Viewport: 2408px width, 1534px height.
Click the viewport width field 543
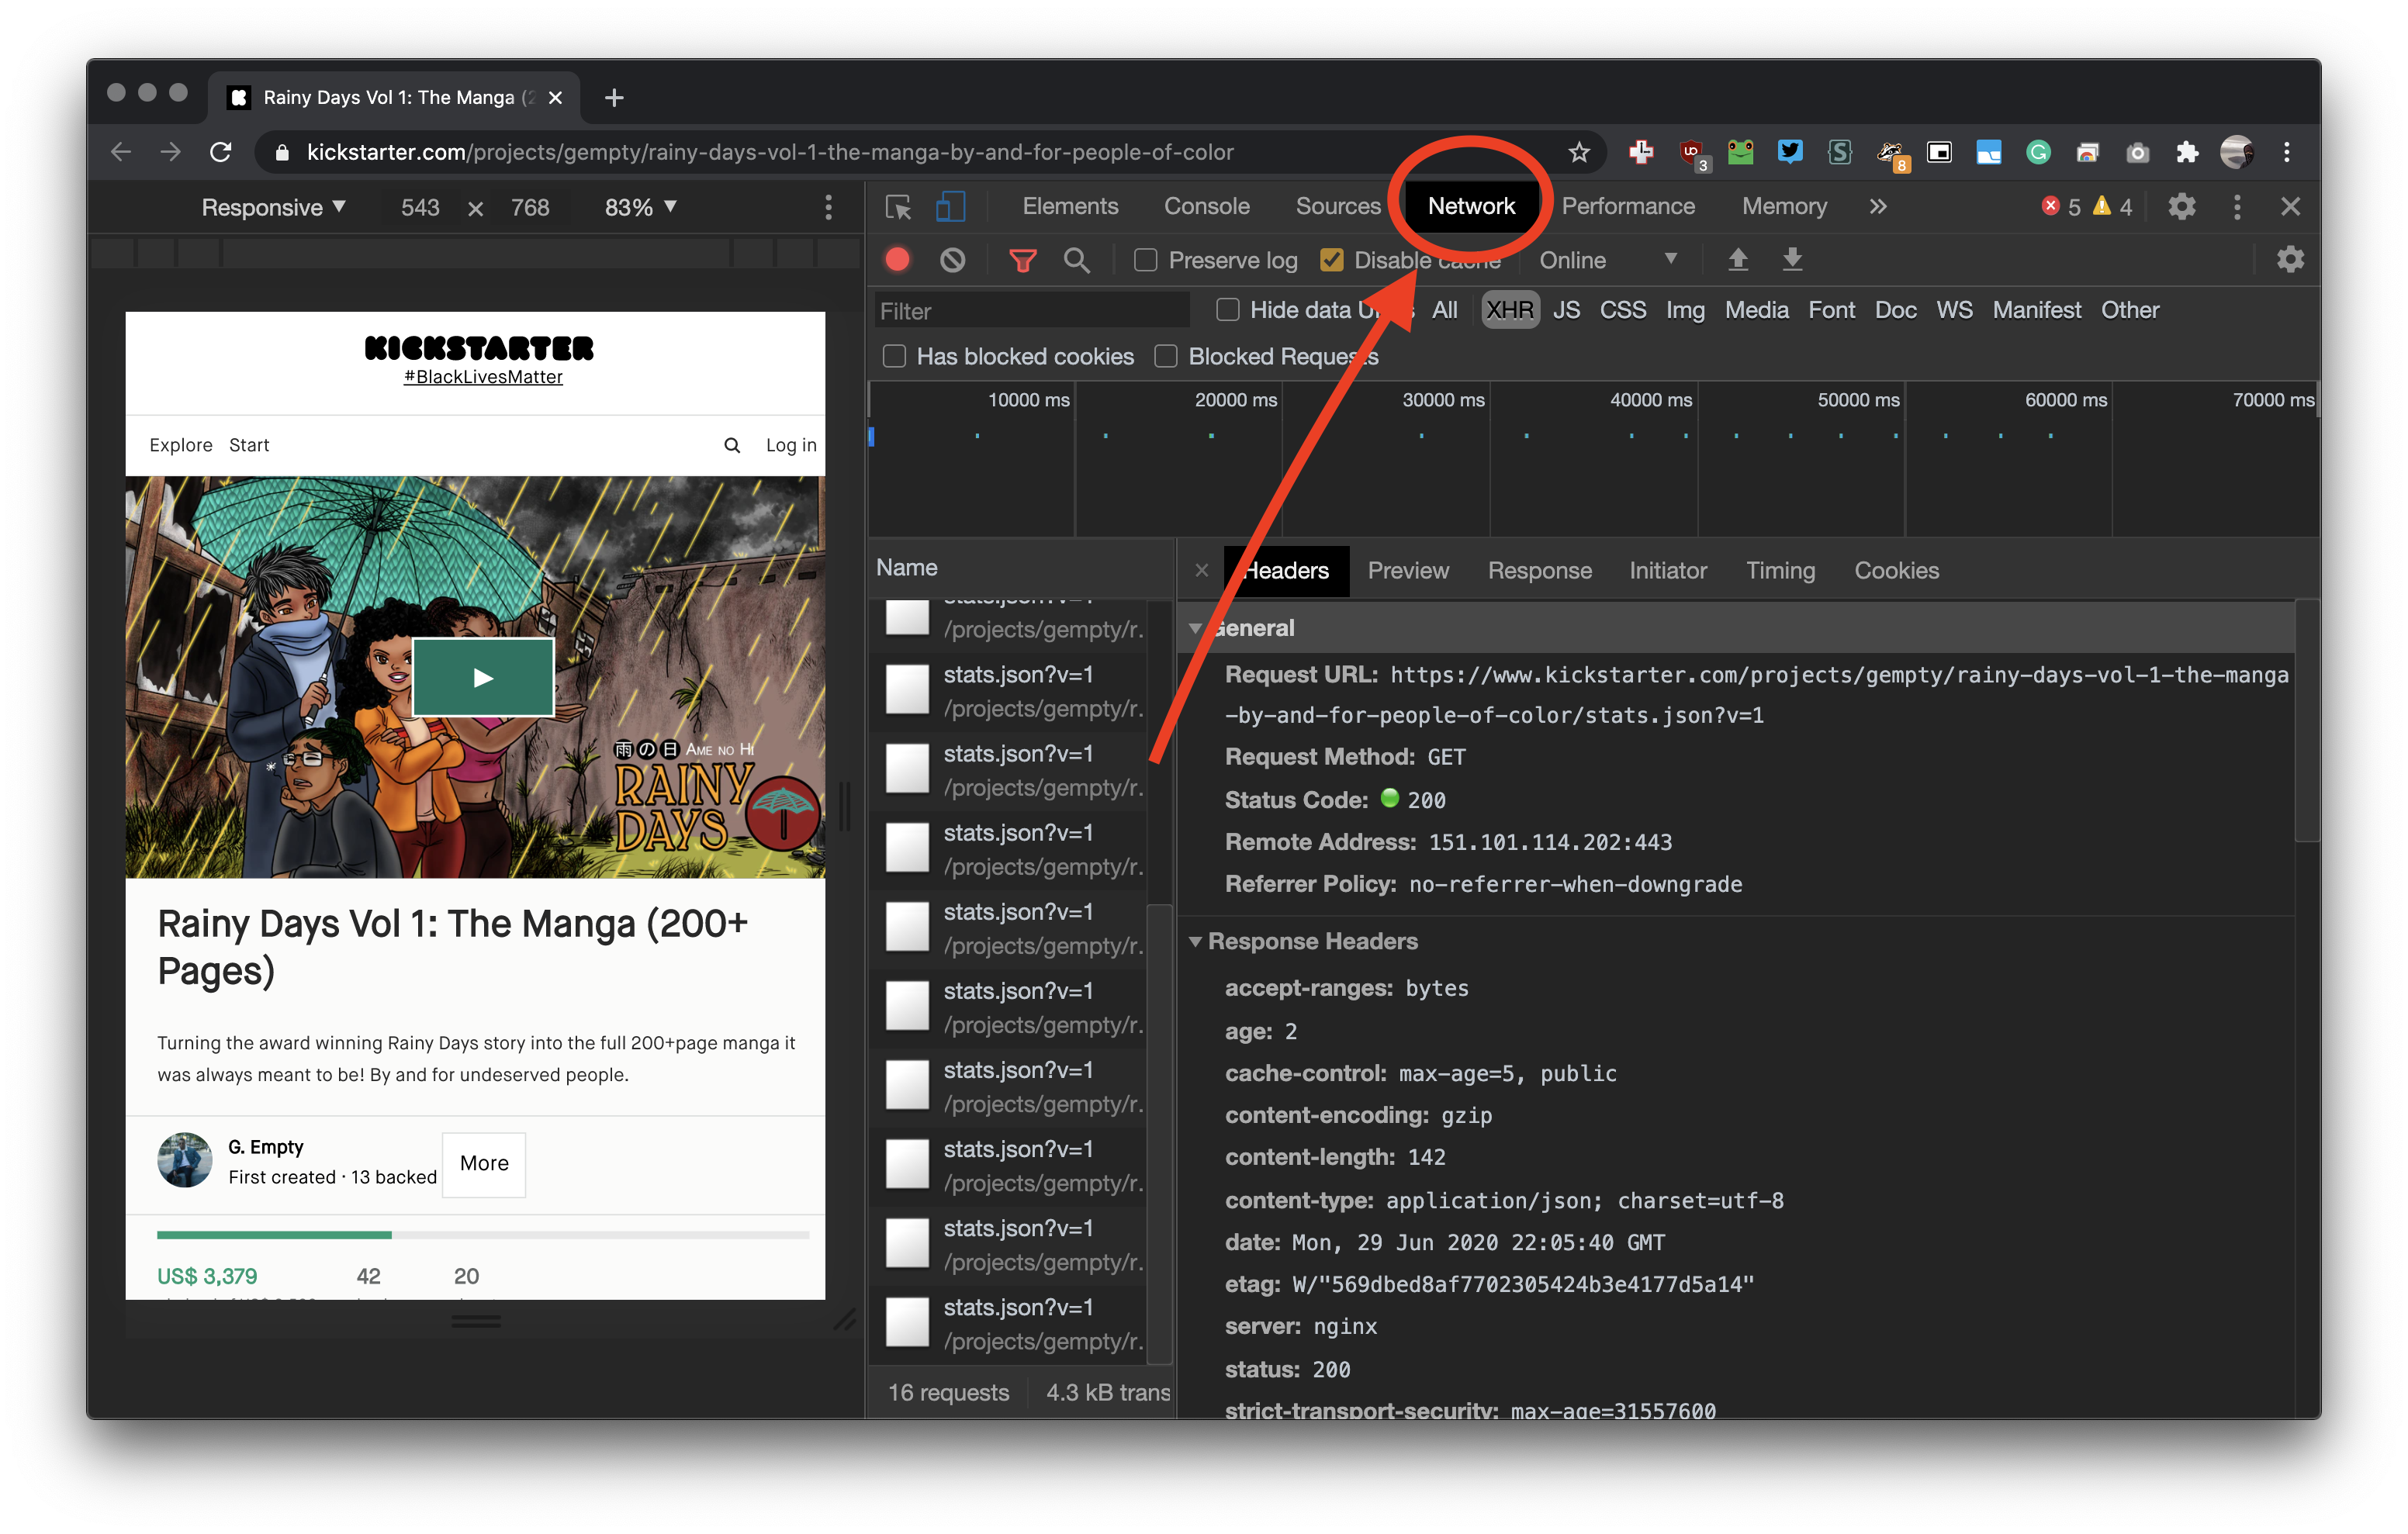pyautogui.click(x=420, y=207)
